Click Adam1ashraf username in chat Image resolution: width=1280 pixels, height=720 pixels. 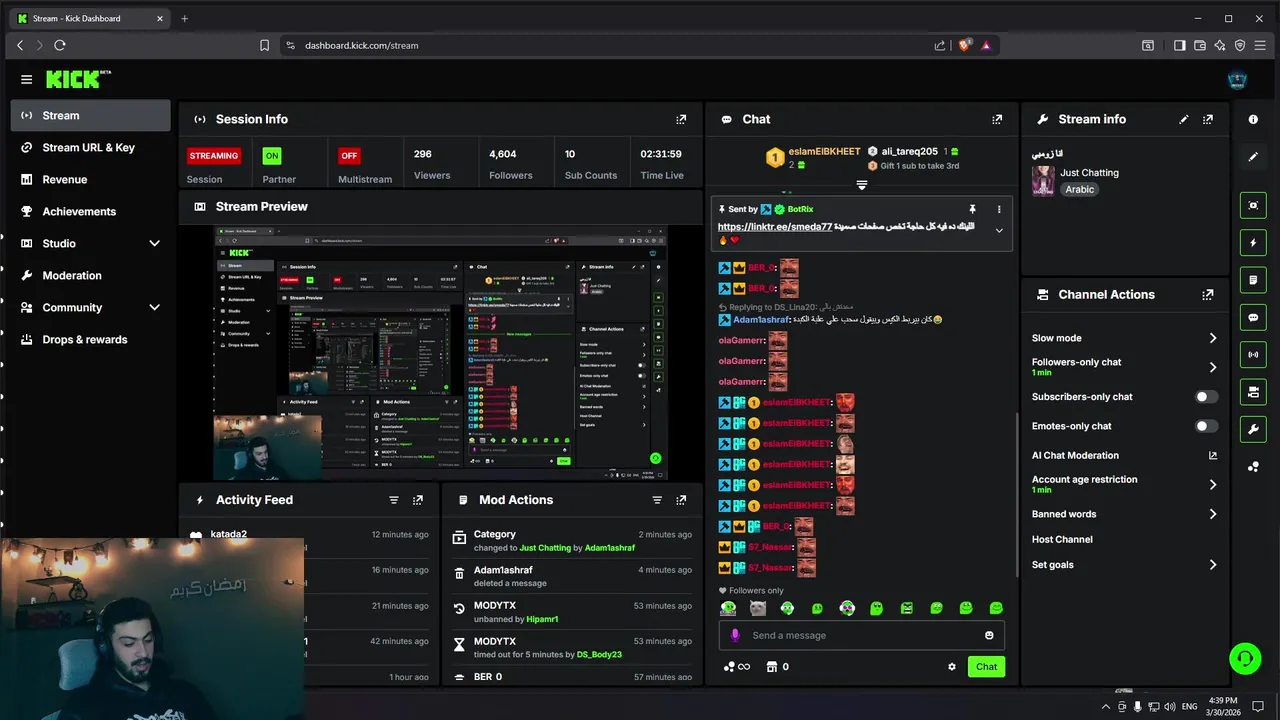[x=761, y=319]
